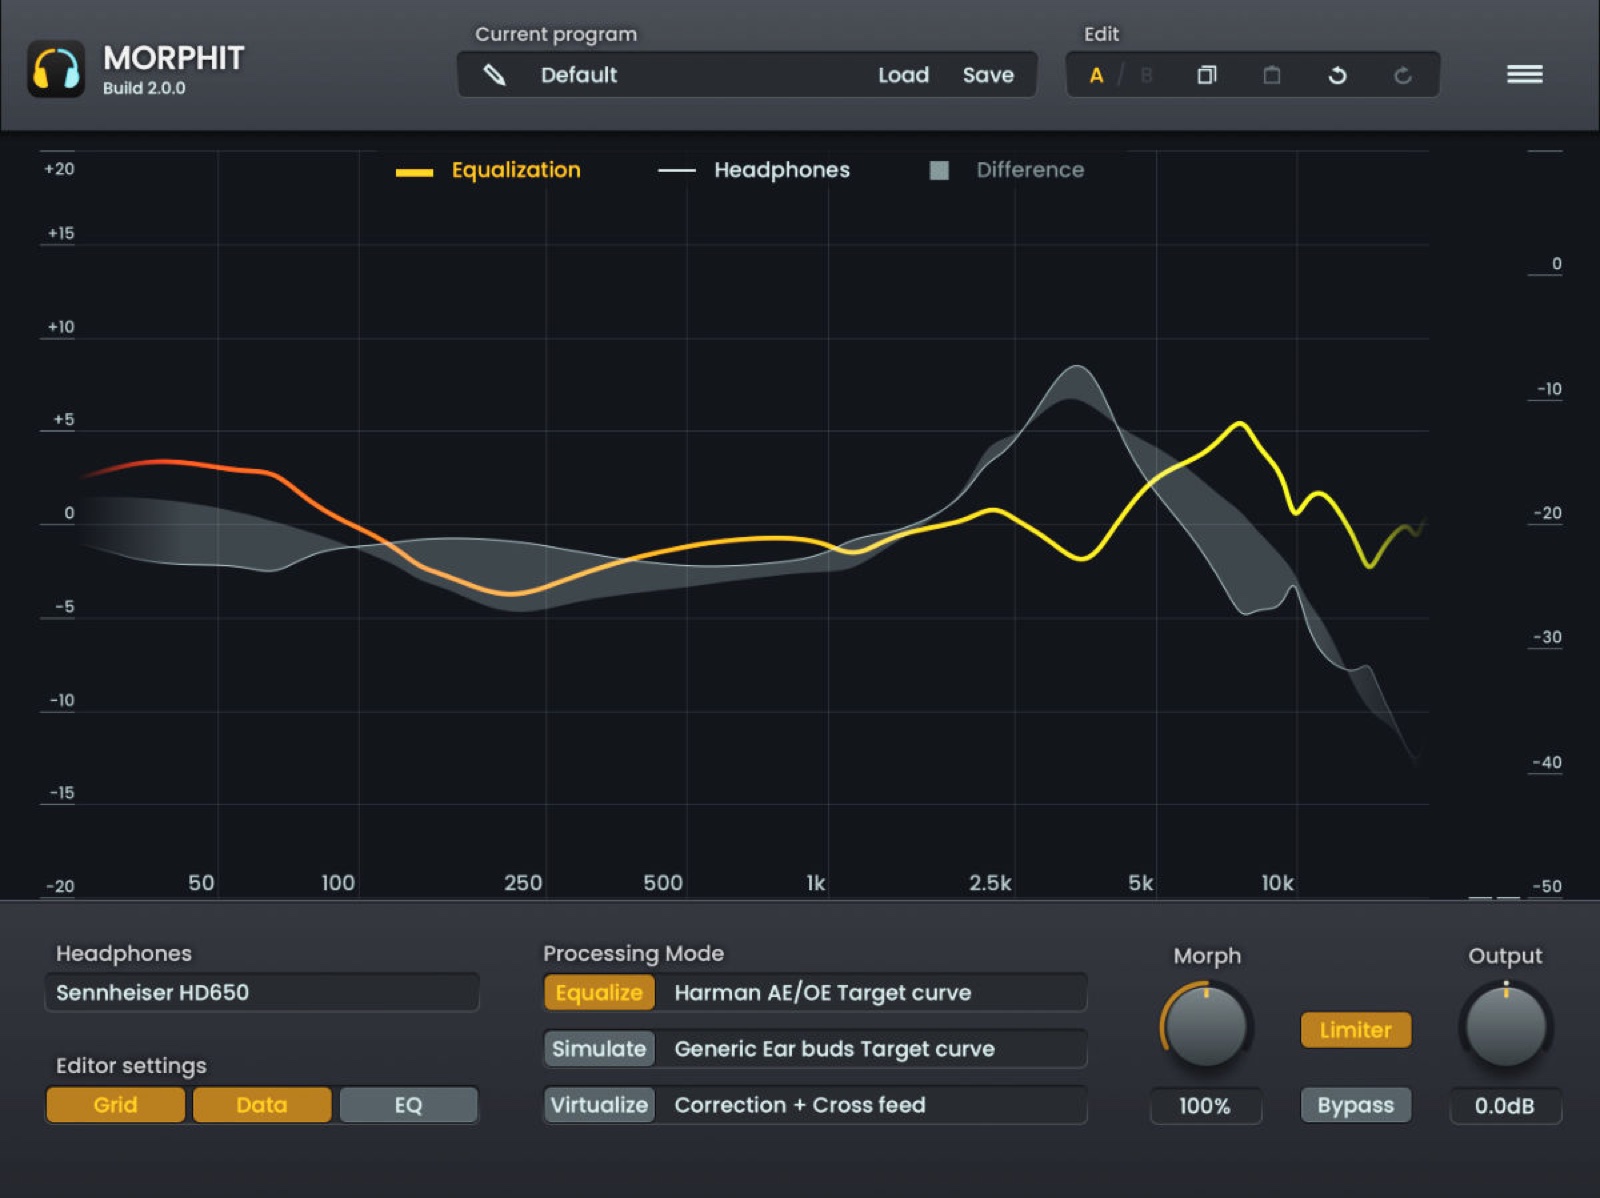The width and height of the screenshot is (1600, 1198).
Task: Select the A state slot
Action: [1096, 75]
